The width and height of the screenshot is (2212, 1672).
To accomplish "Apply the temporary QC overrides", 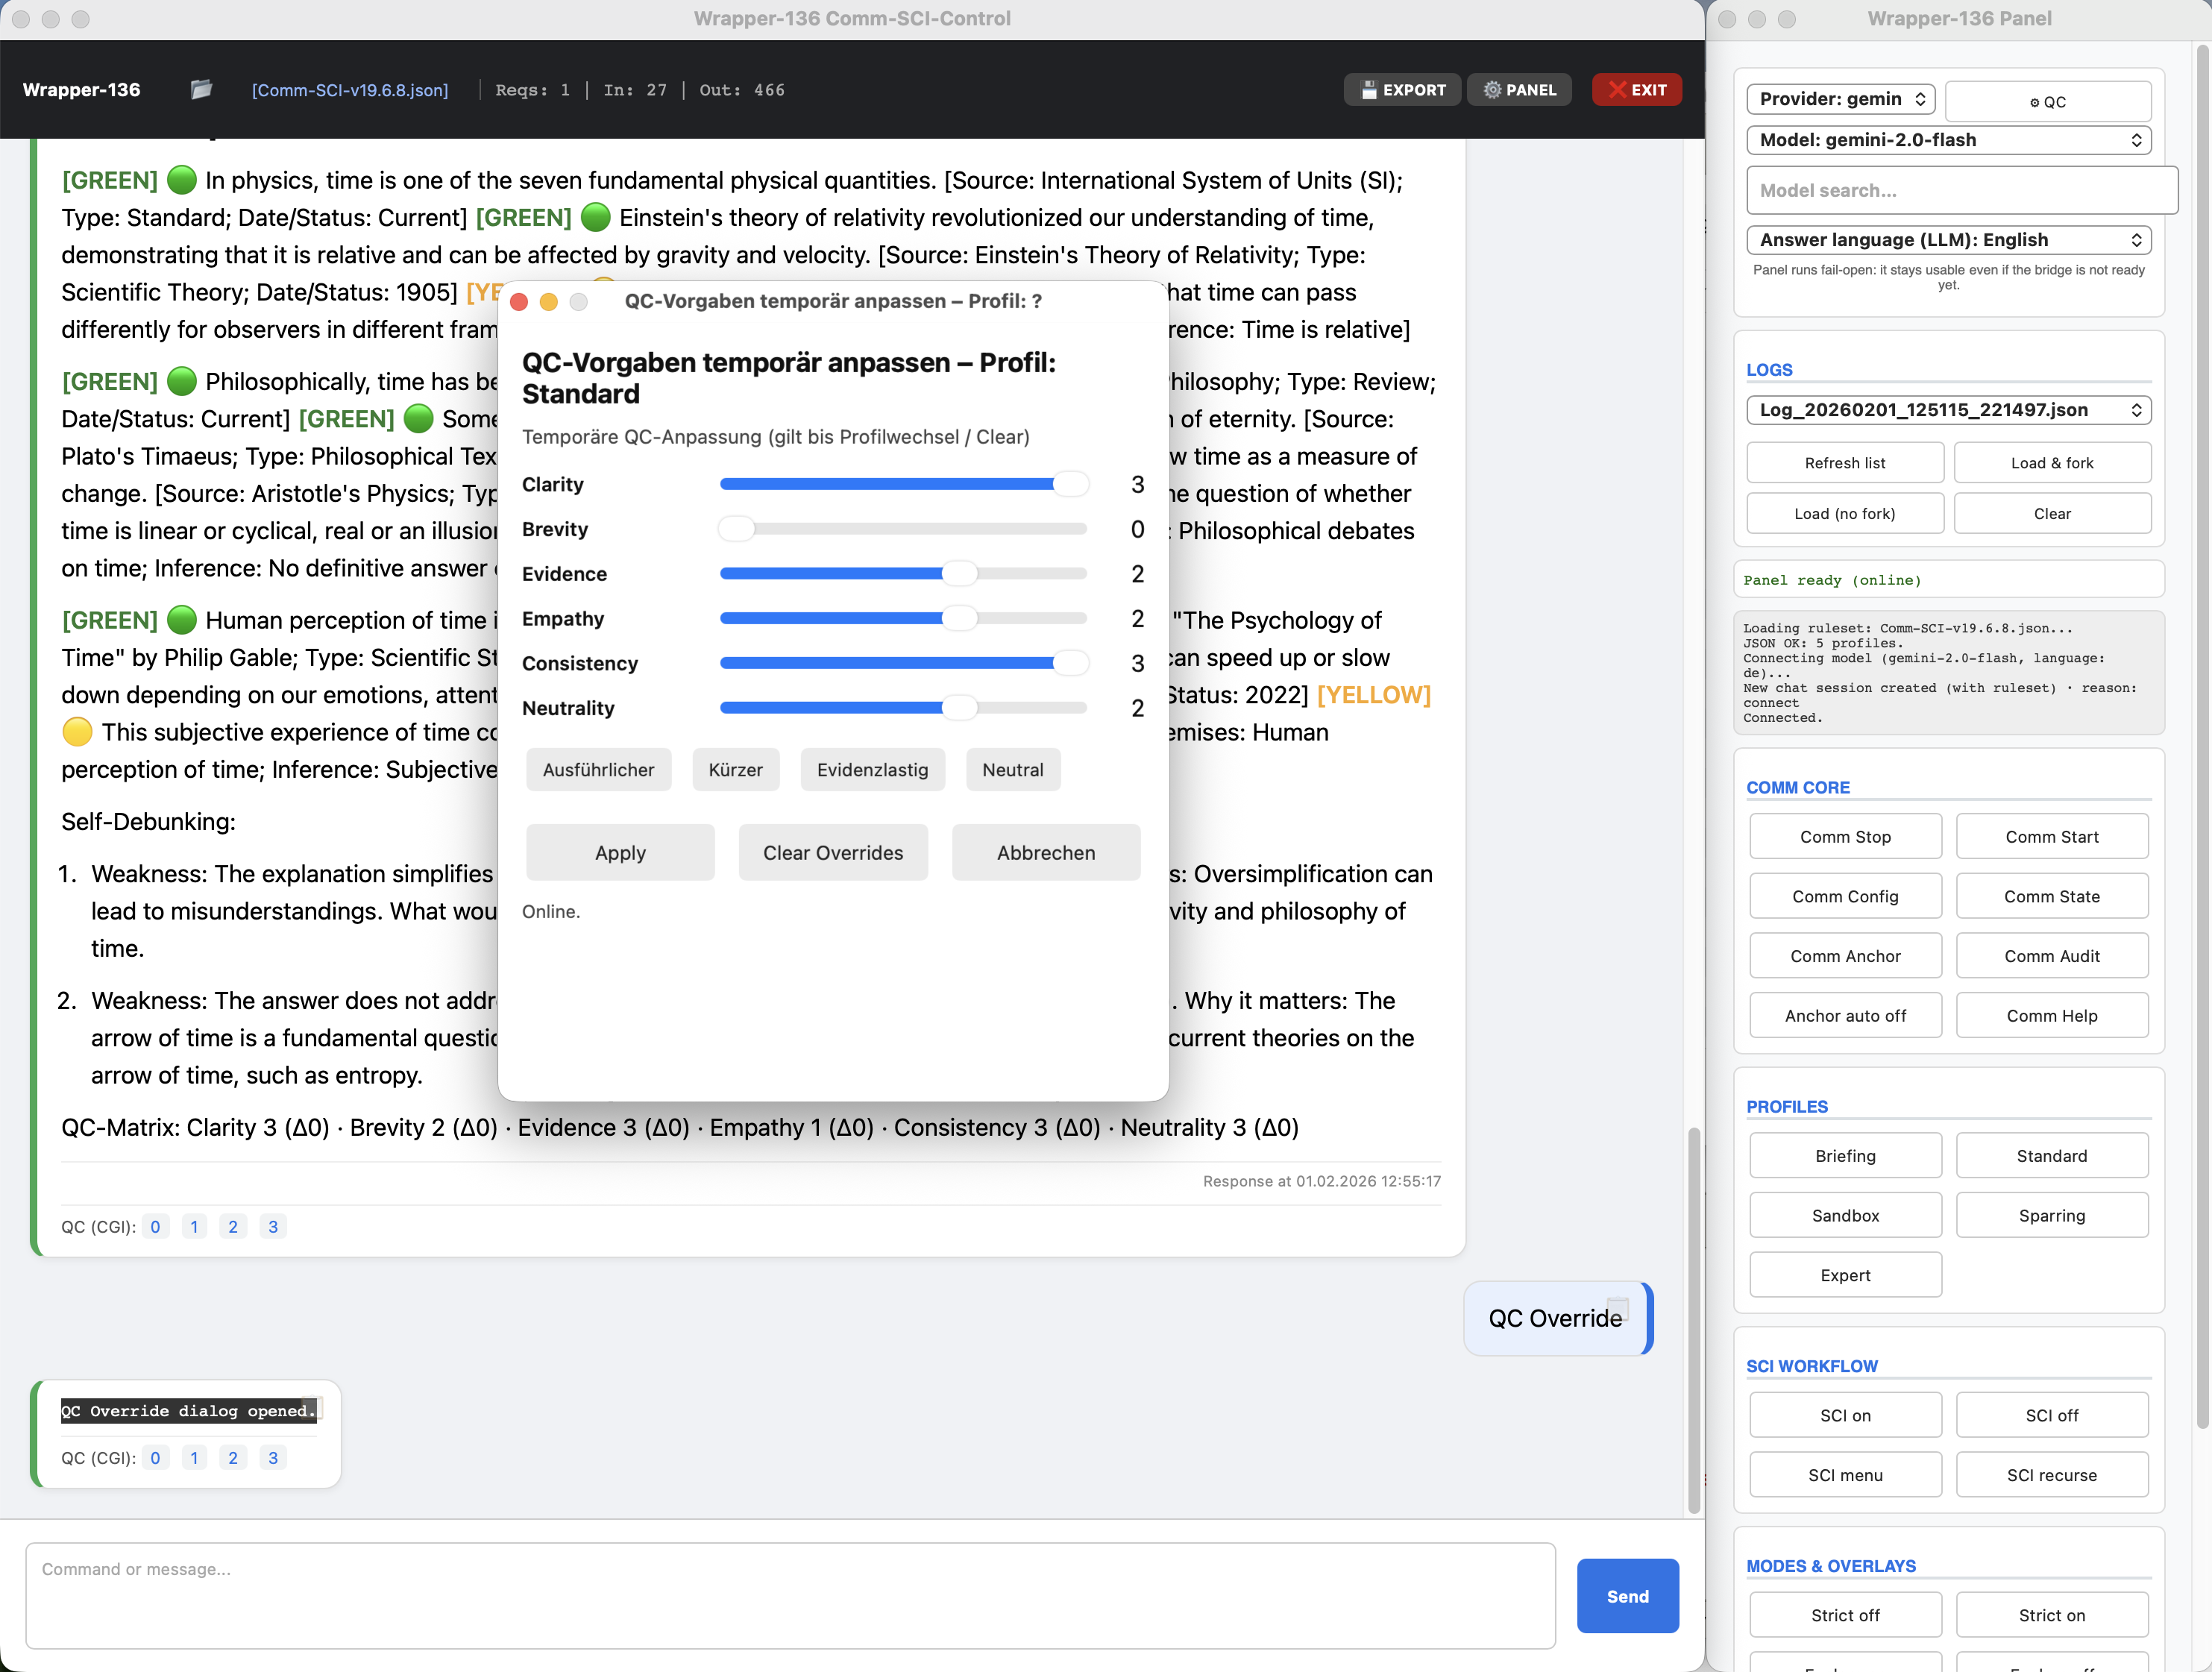I will tap(620, 852).
